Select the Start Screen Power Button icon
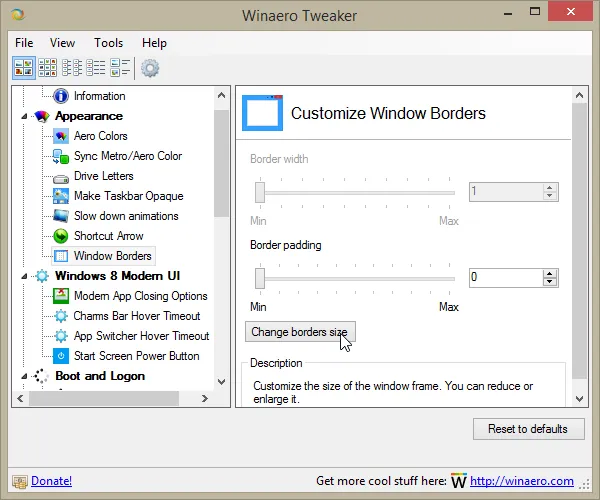This screenshot has width=600, height=500. (61, 356)
